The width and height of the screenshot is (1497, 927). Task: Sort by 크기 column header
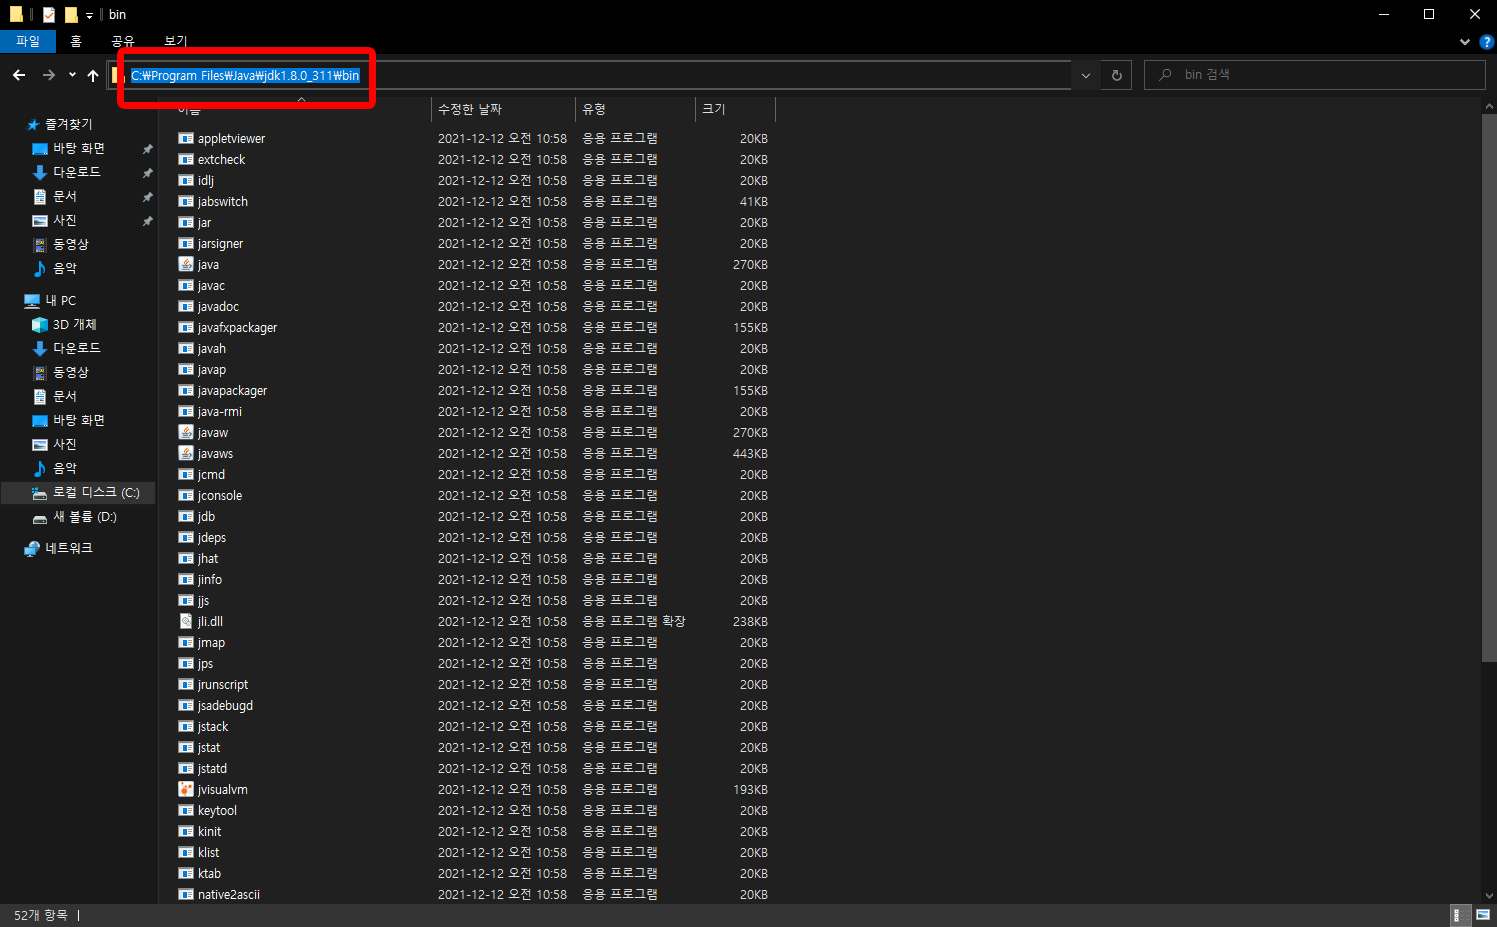735,109
